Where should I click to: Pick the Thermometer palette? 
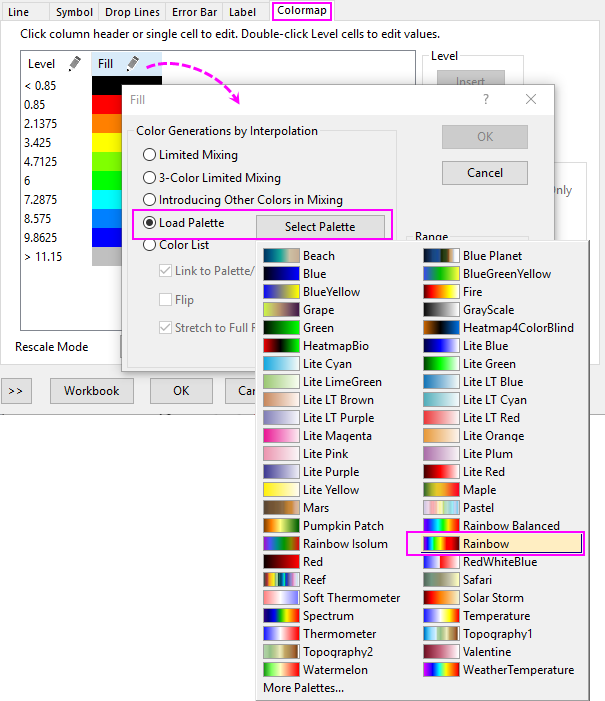[x=320, y=634]
